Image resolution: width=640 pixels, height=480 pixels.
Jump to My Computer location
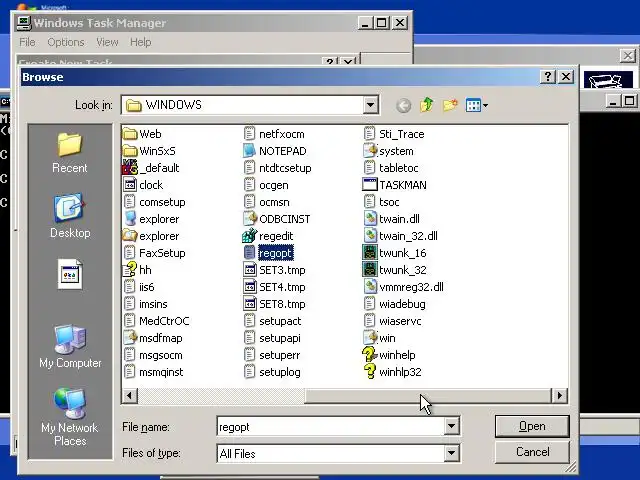(x=70, y=346)
